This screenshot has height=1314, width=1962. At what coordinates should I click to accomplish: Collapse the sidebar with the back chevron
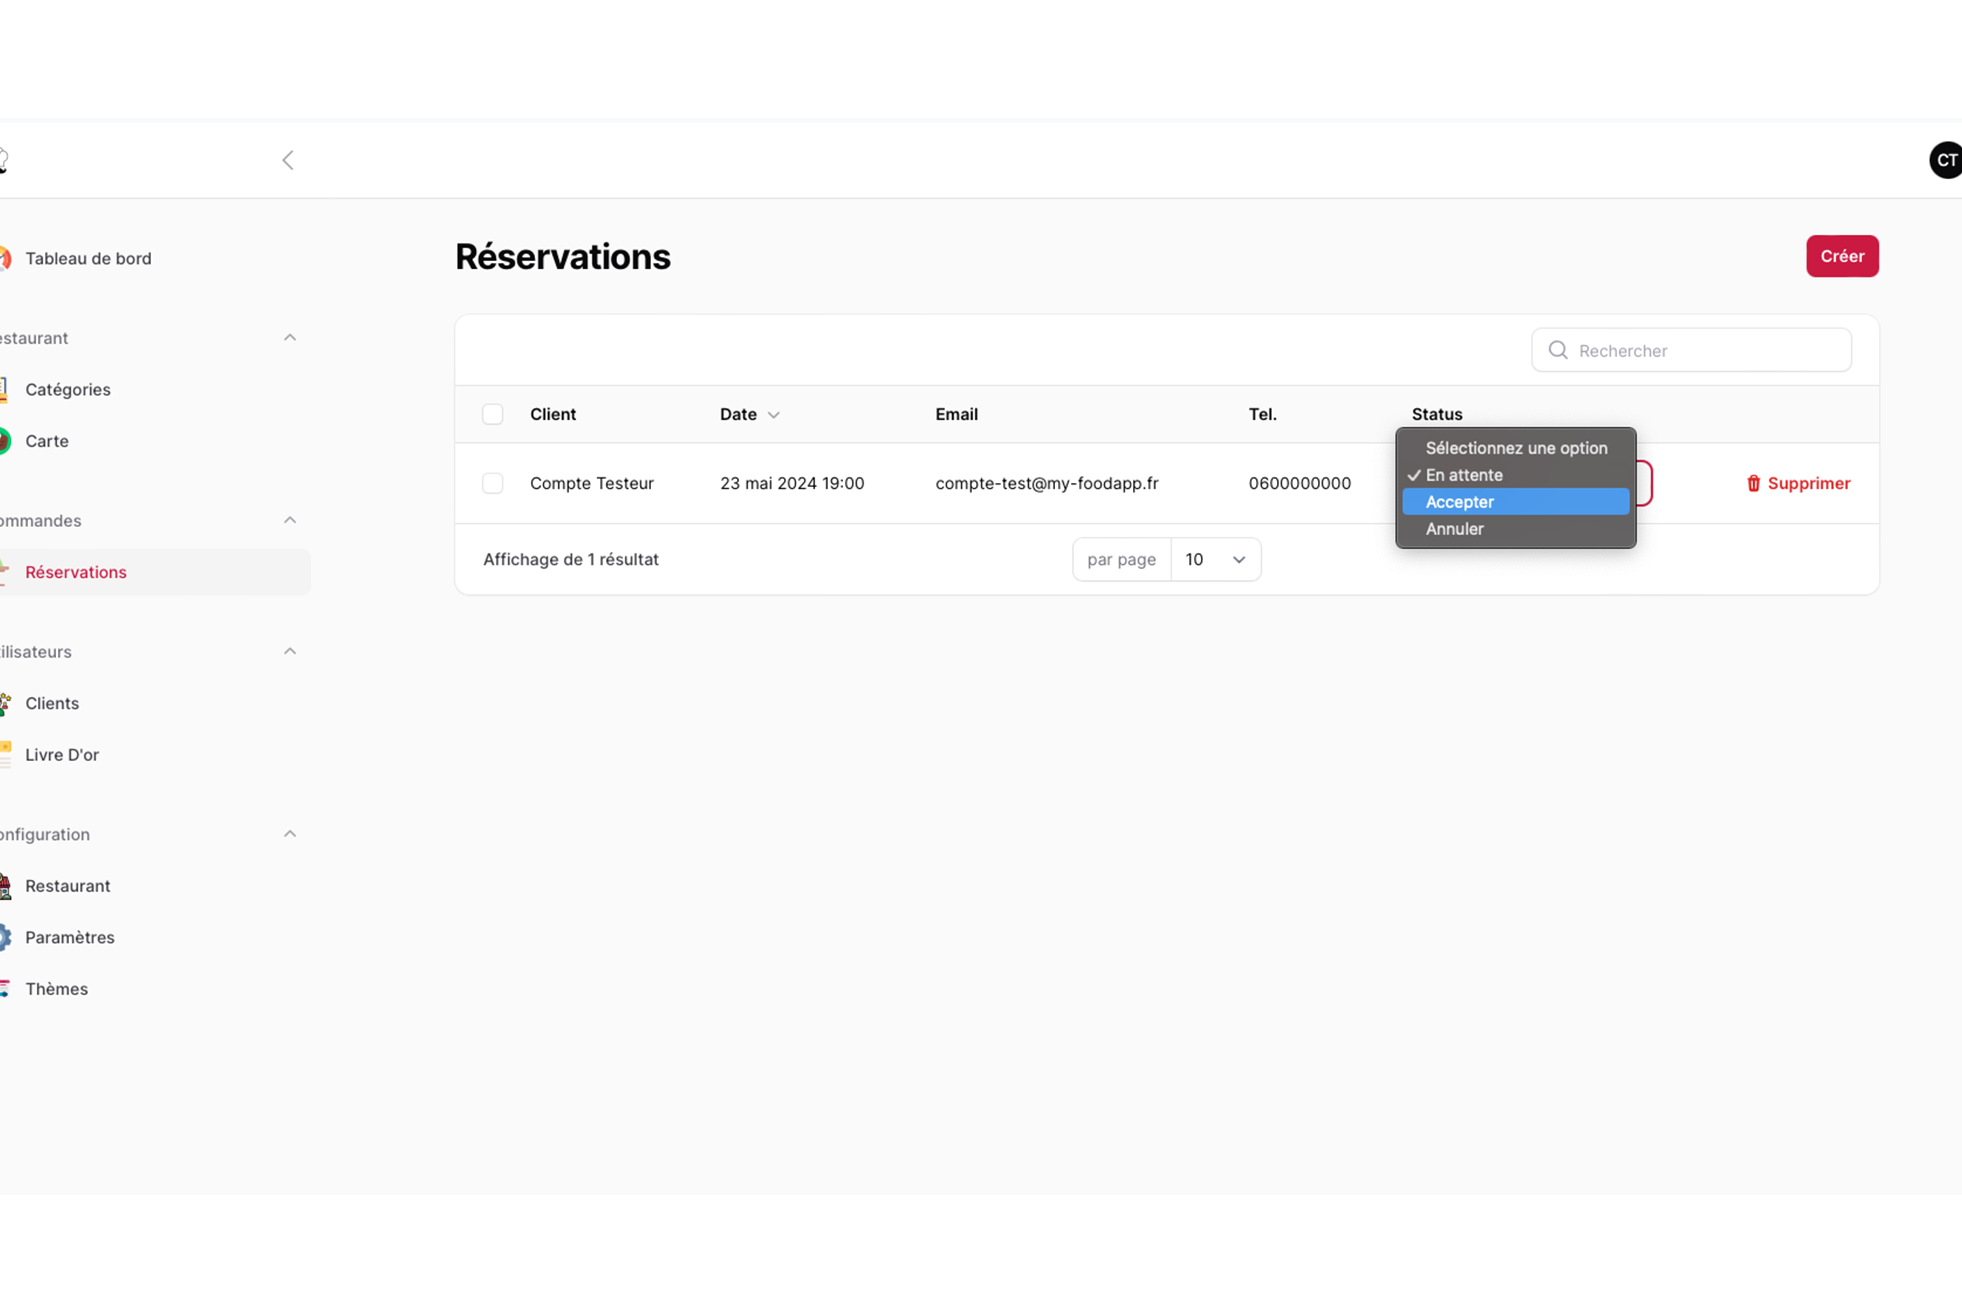(288, 160)
